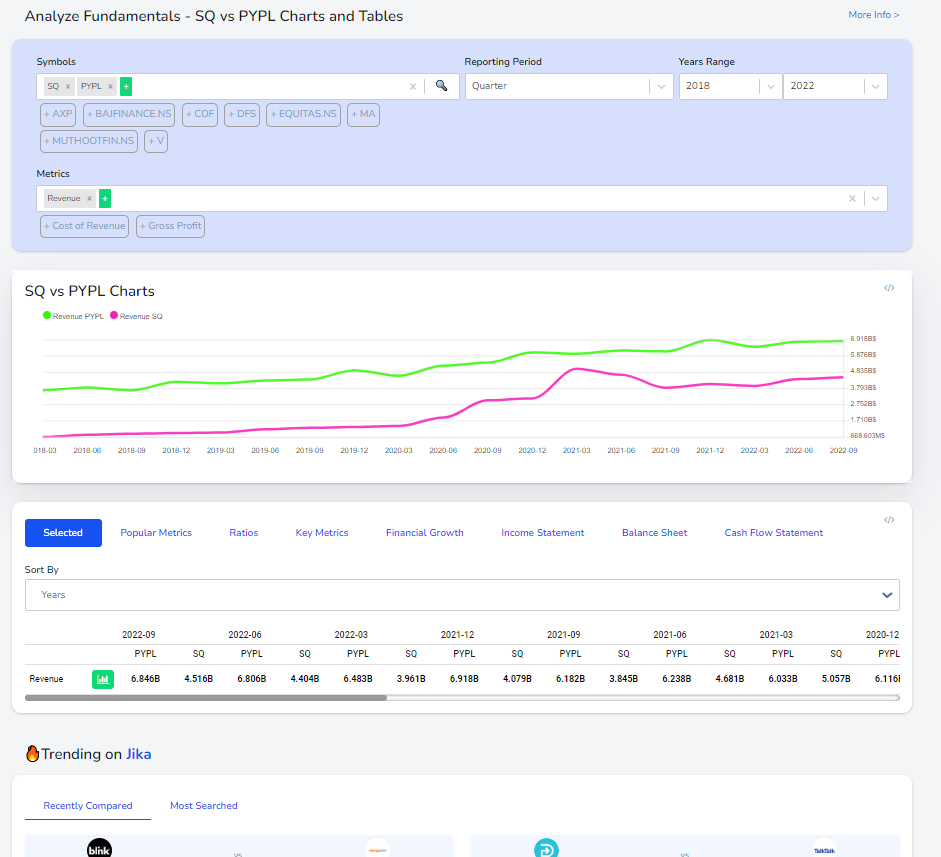941x857 pixels.
Task: Switch to the Balance Sheet tab
Action: [x=654, y=533]
